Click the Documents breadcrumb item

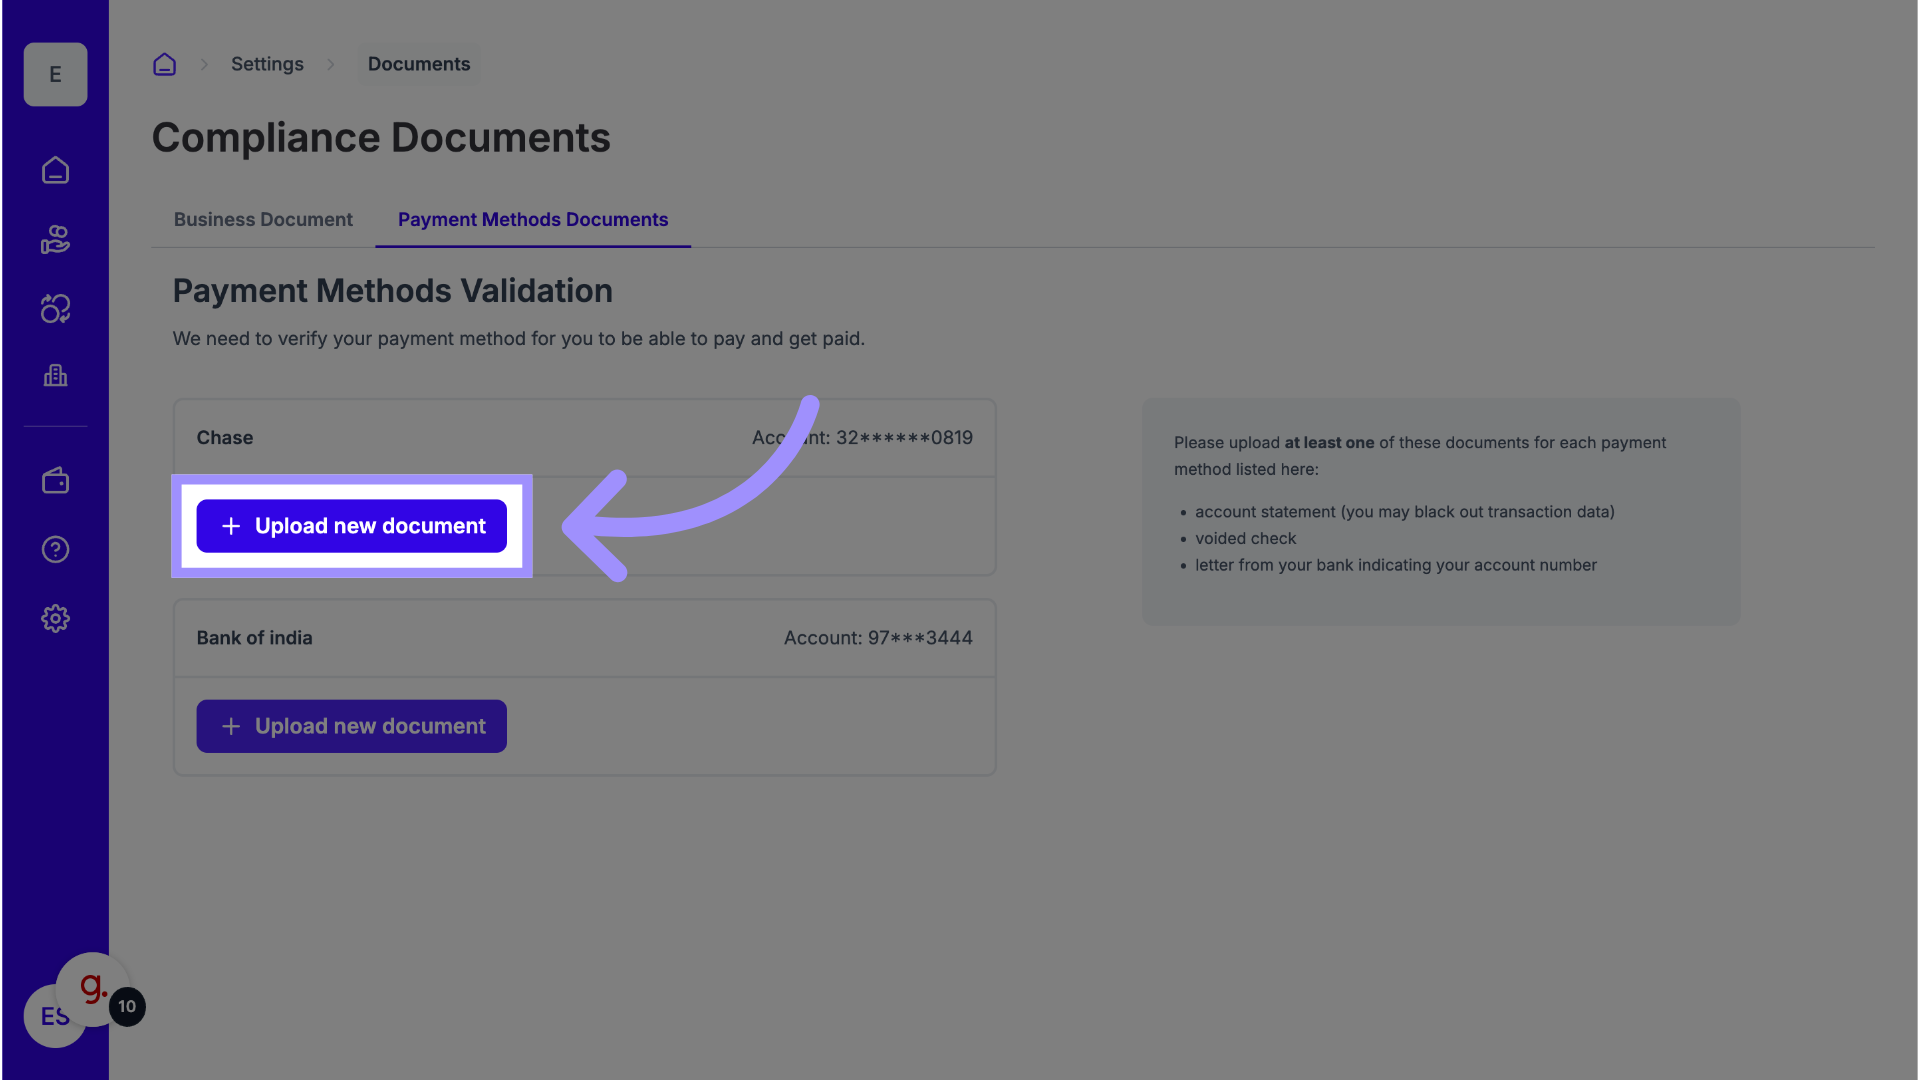tap(418, 64)
